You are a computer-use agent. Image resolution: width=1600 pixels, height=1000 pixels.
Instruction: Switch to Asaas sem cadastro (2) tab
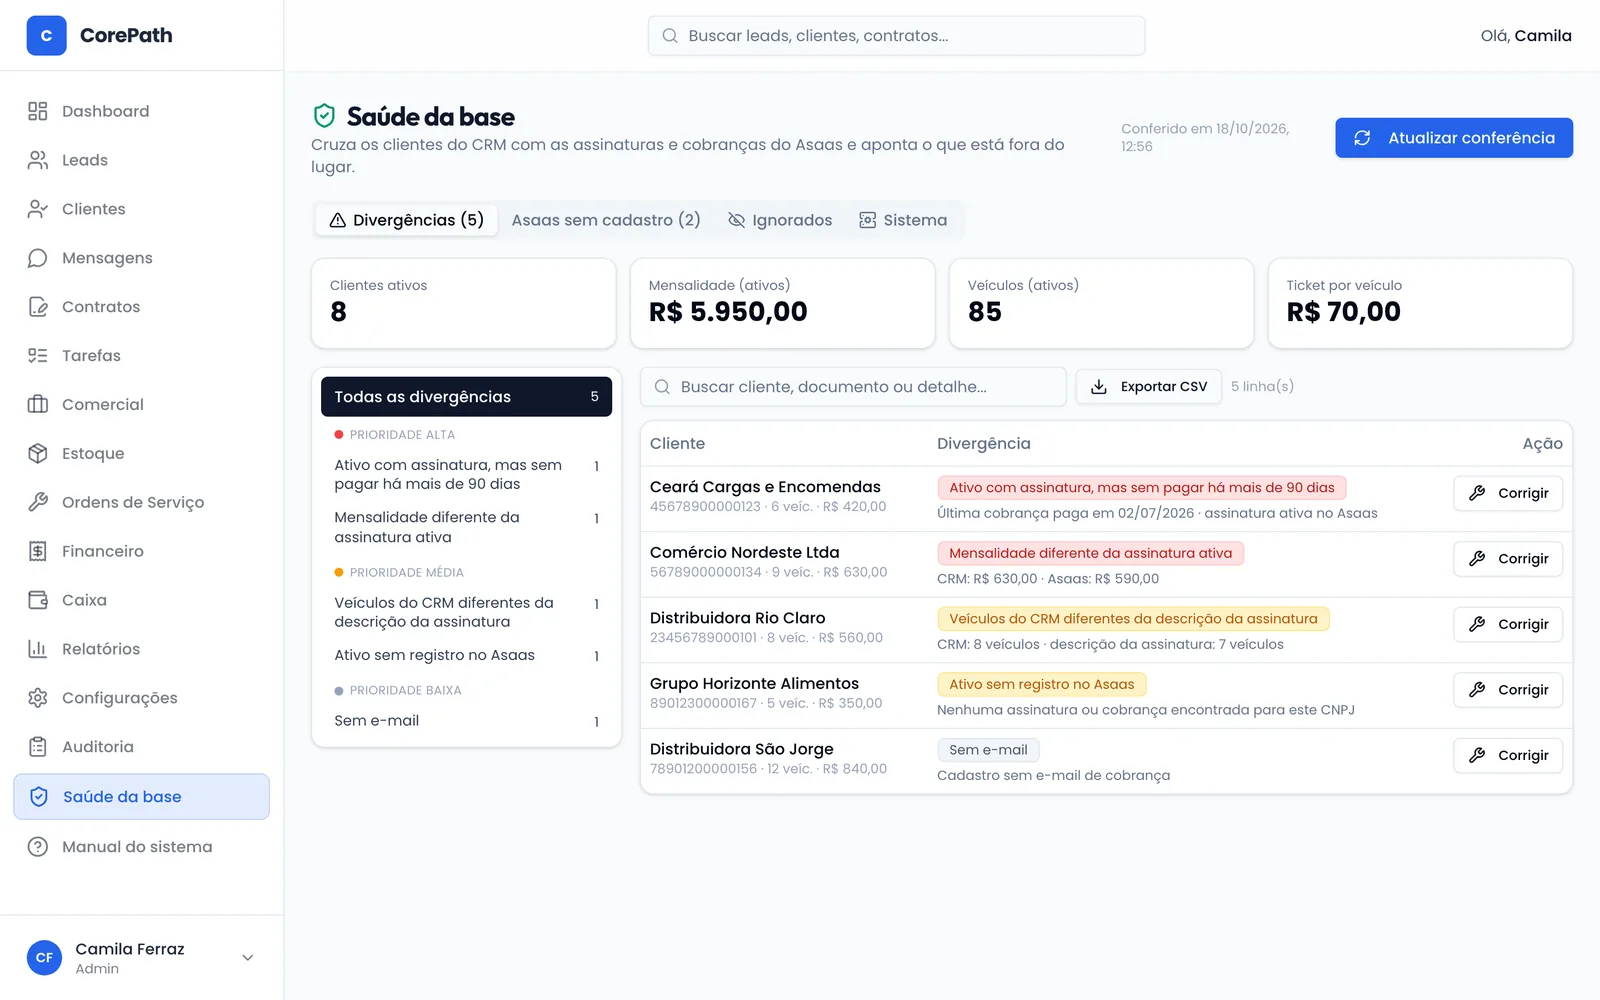click(606, 220)
